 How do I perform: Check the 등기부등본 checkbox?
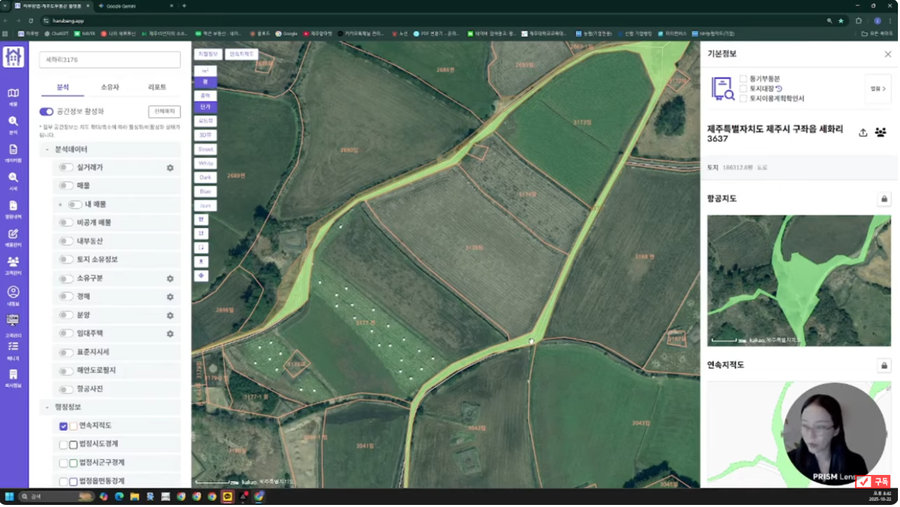coord(743,79)
